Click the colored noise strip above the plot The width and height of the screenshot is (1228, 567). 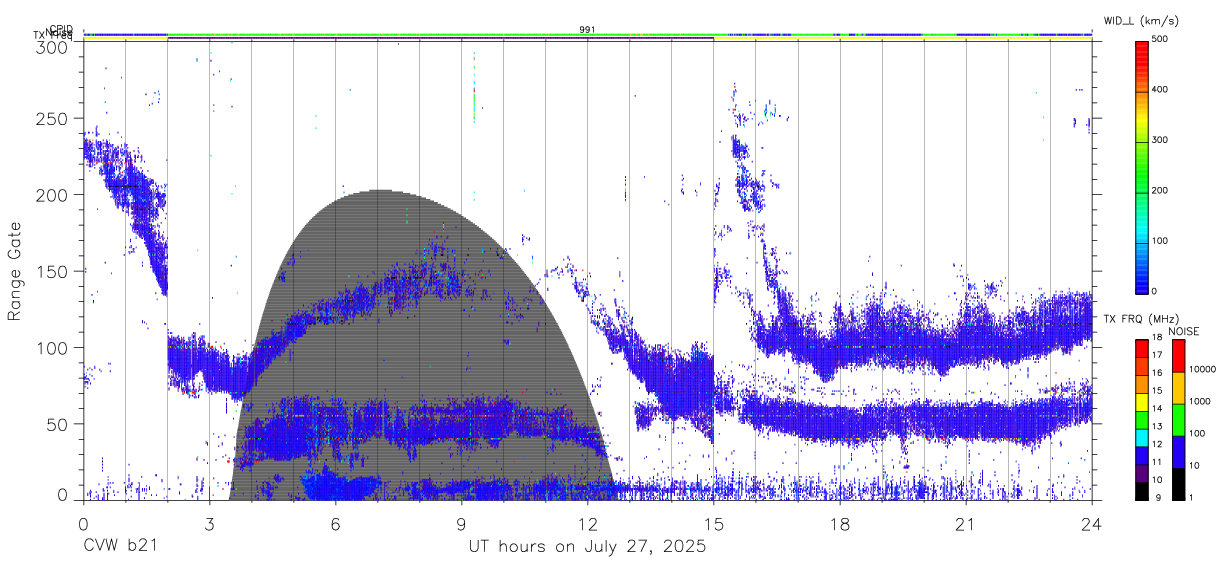[588, 35]
